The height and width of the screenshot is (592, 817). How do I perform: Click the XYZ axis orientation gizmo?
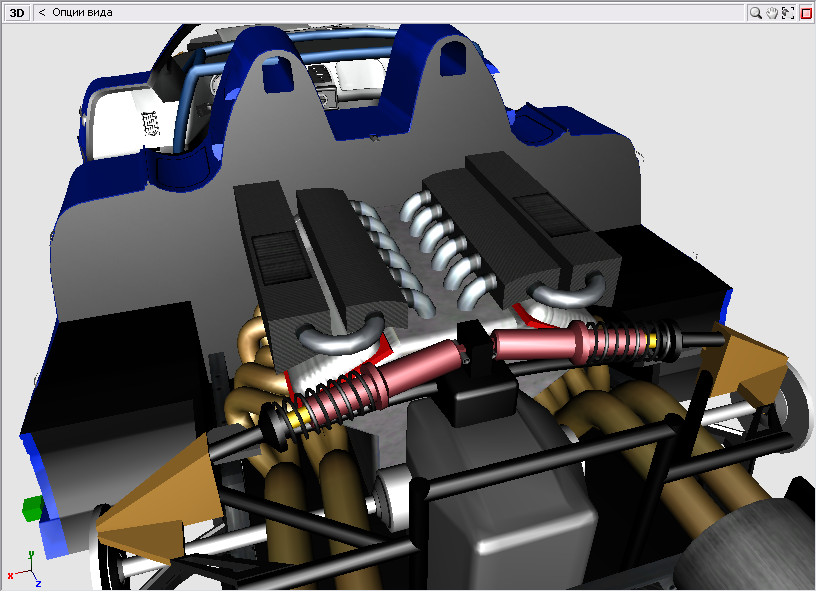pos(24,570)
